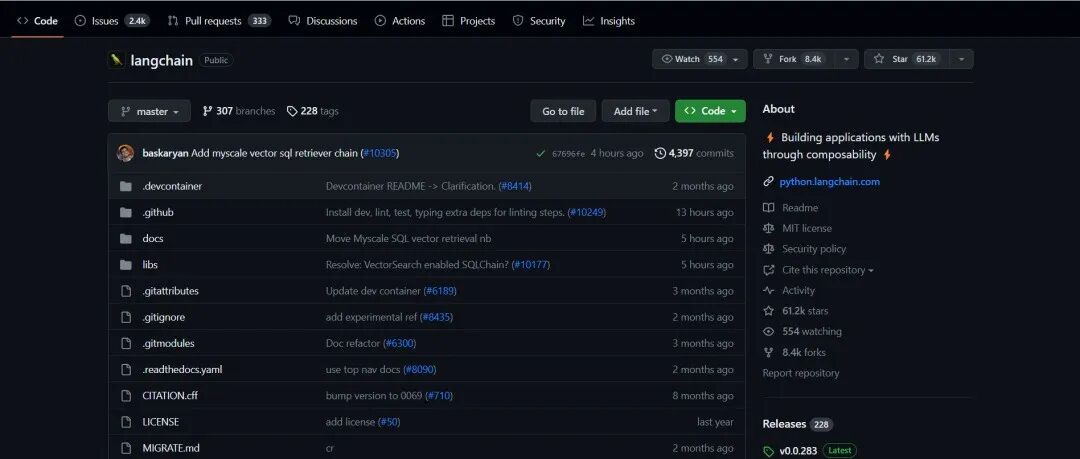Click Report repository link
The width and height of the screenshot is (1080, 459).
point(800,373)
